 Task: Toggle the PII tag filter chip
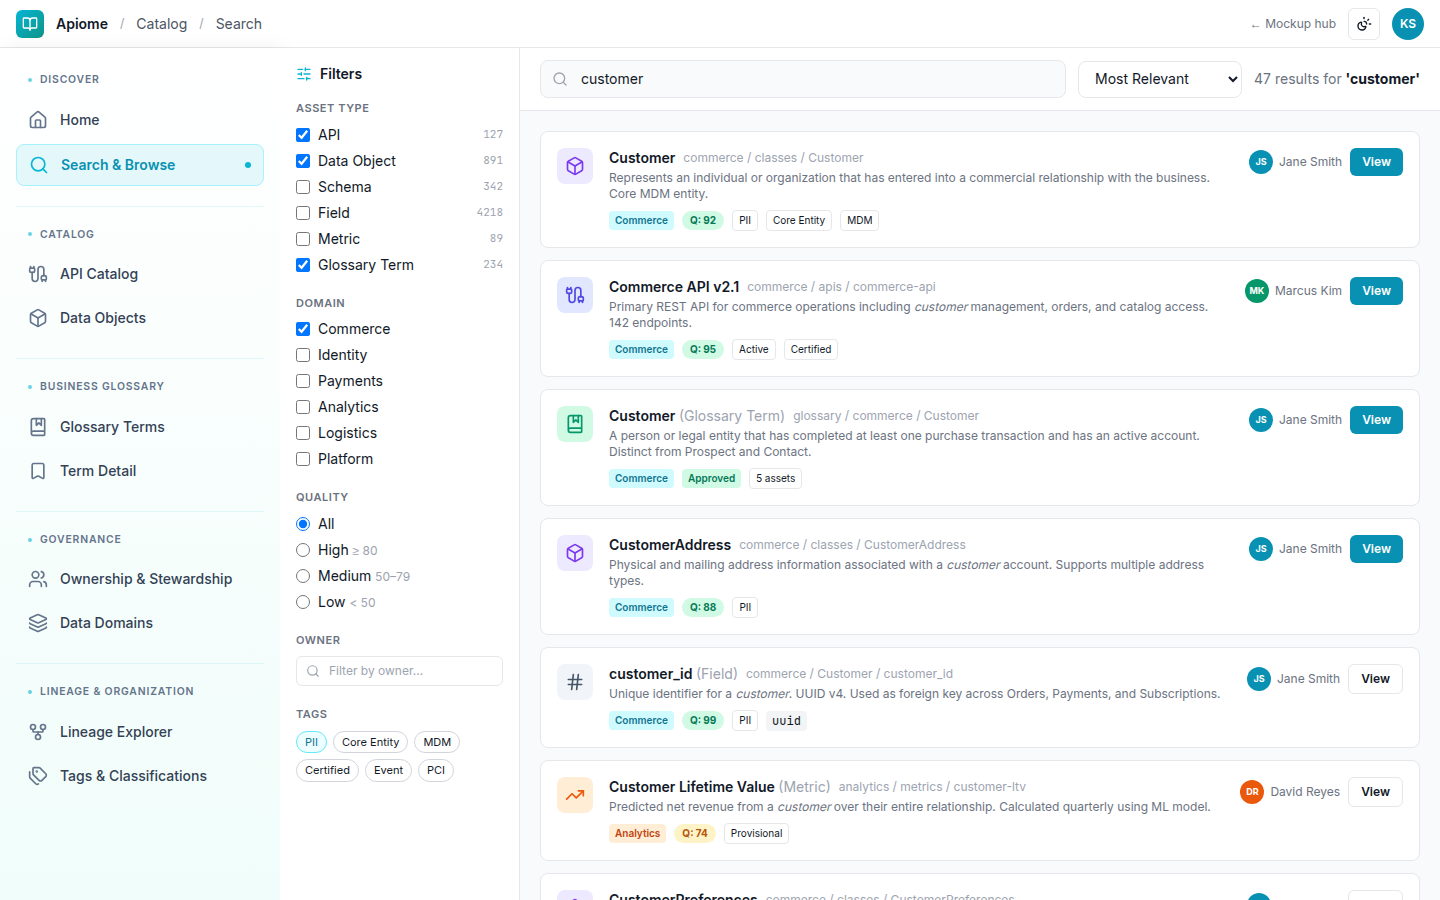tap(311, 742)
